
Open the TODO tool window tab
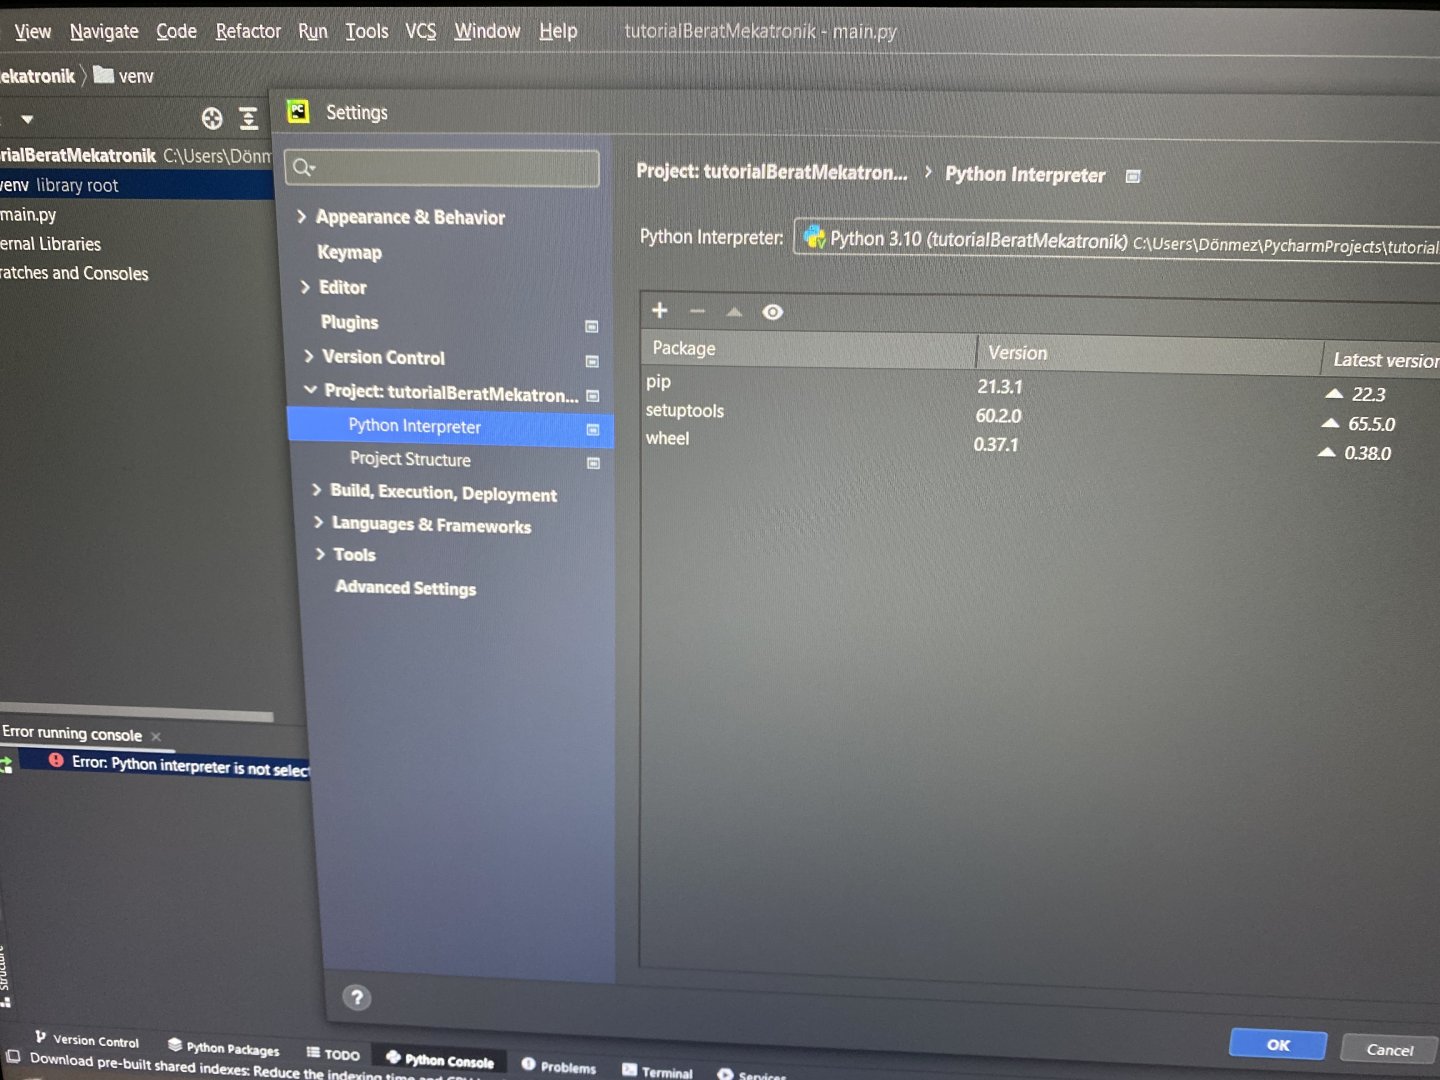[333, 1053]
